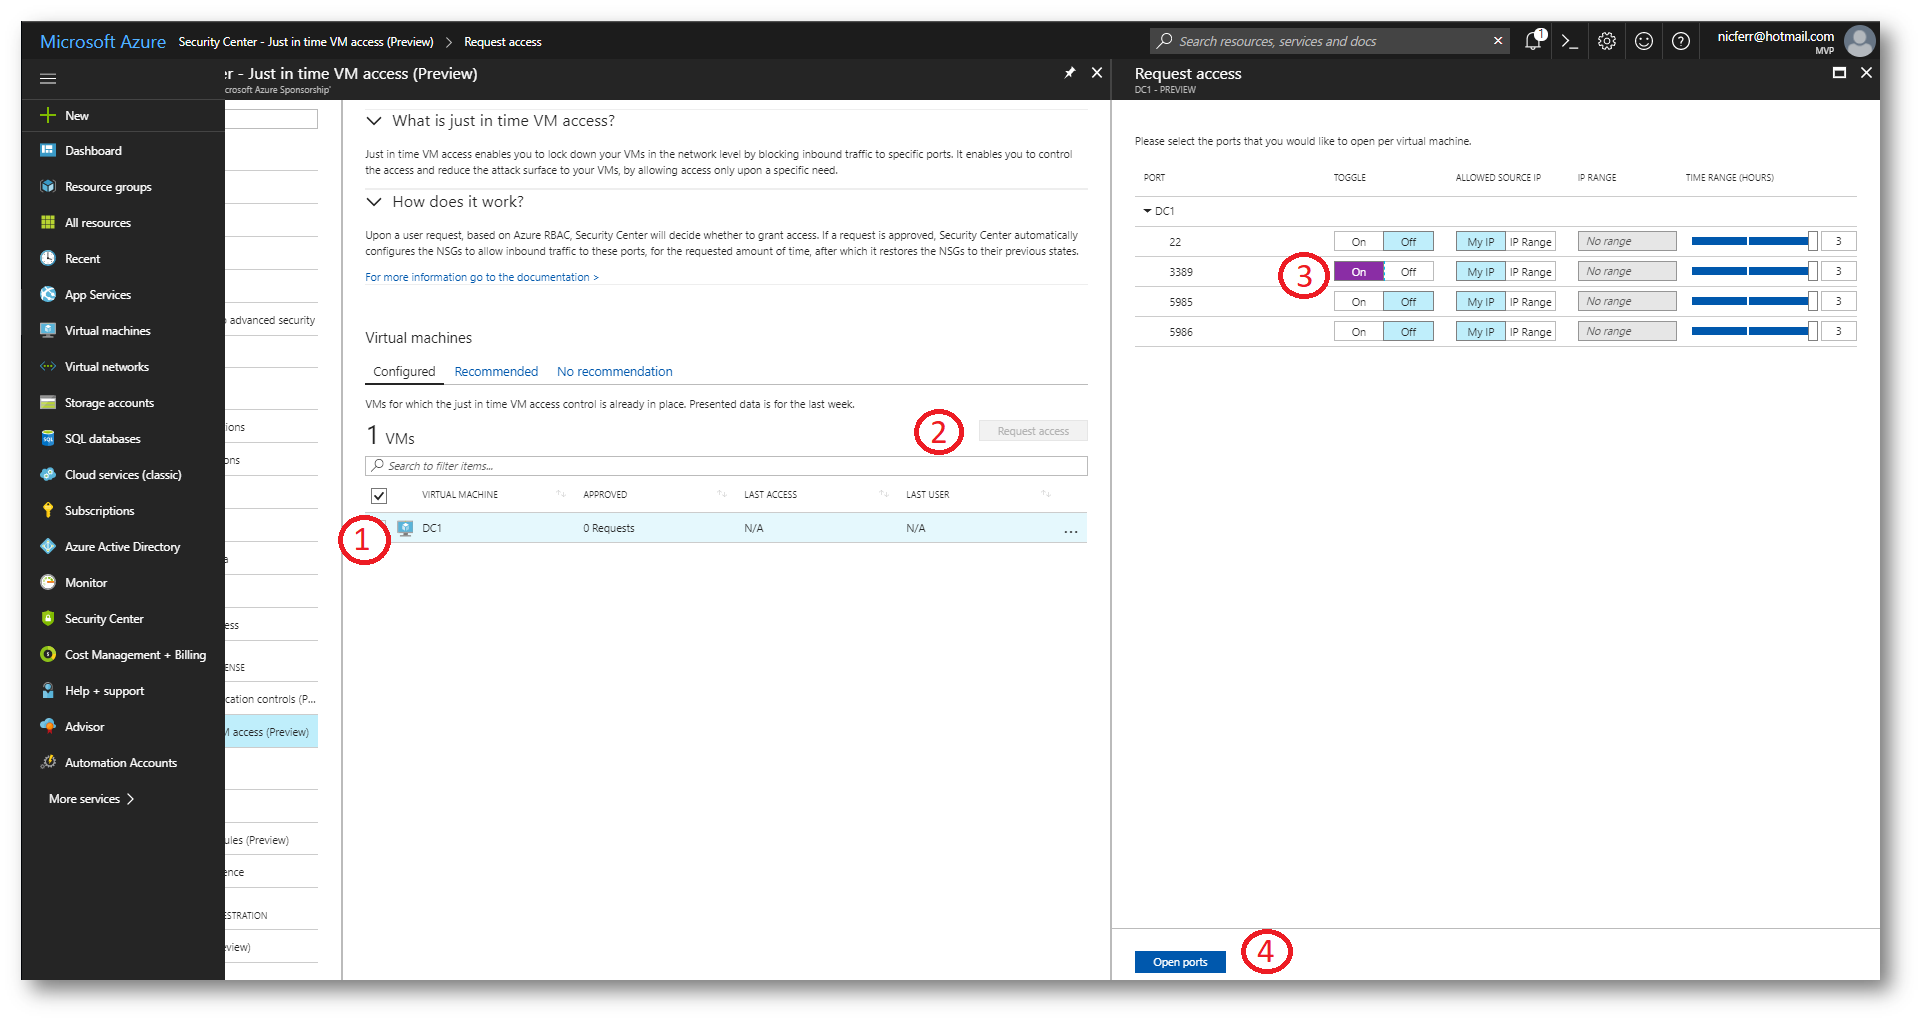Screen dimensions: 1922x1022
Task: Switch to No recommendation tab
Action: 614,372
